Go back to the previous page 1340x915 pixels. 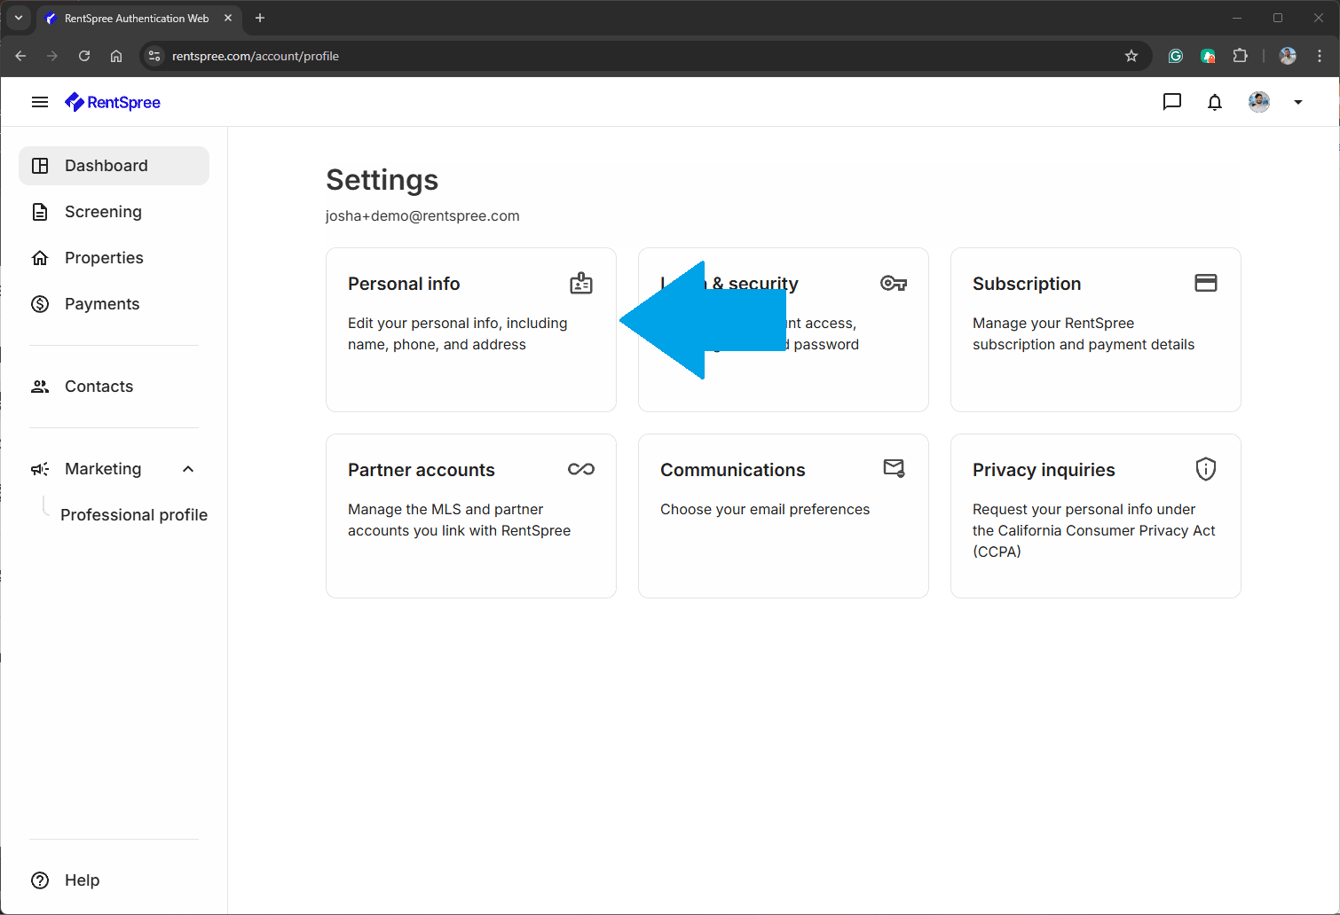click(x=21, y=56)
